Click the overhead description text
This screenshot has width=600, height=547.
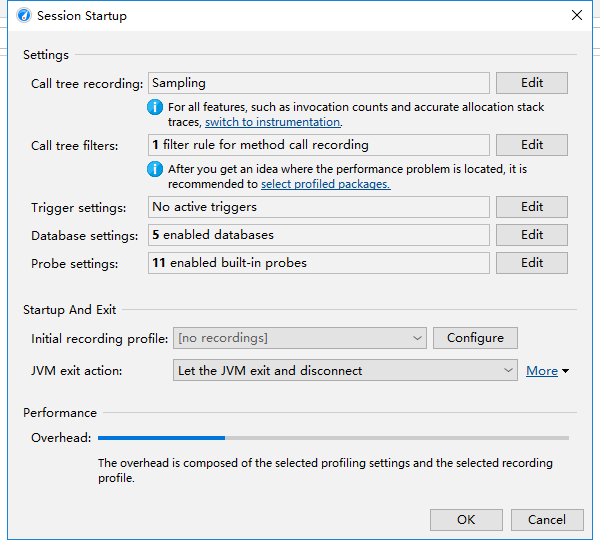[325, 470]
